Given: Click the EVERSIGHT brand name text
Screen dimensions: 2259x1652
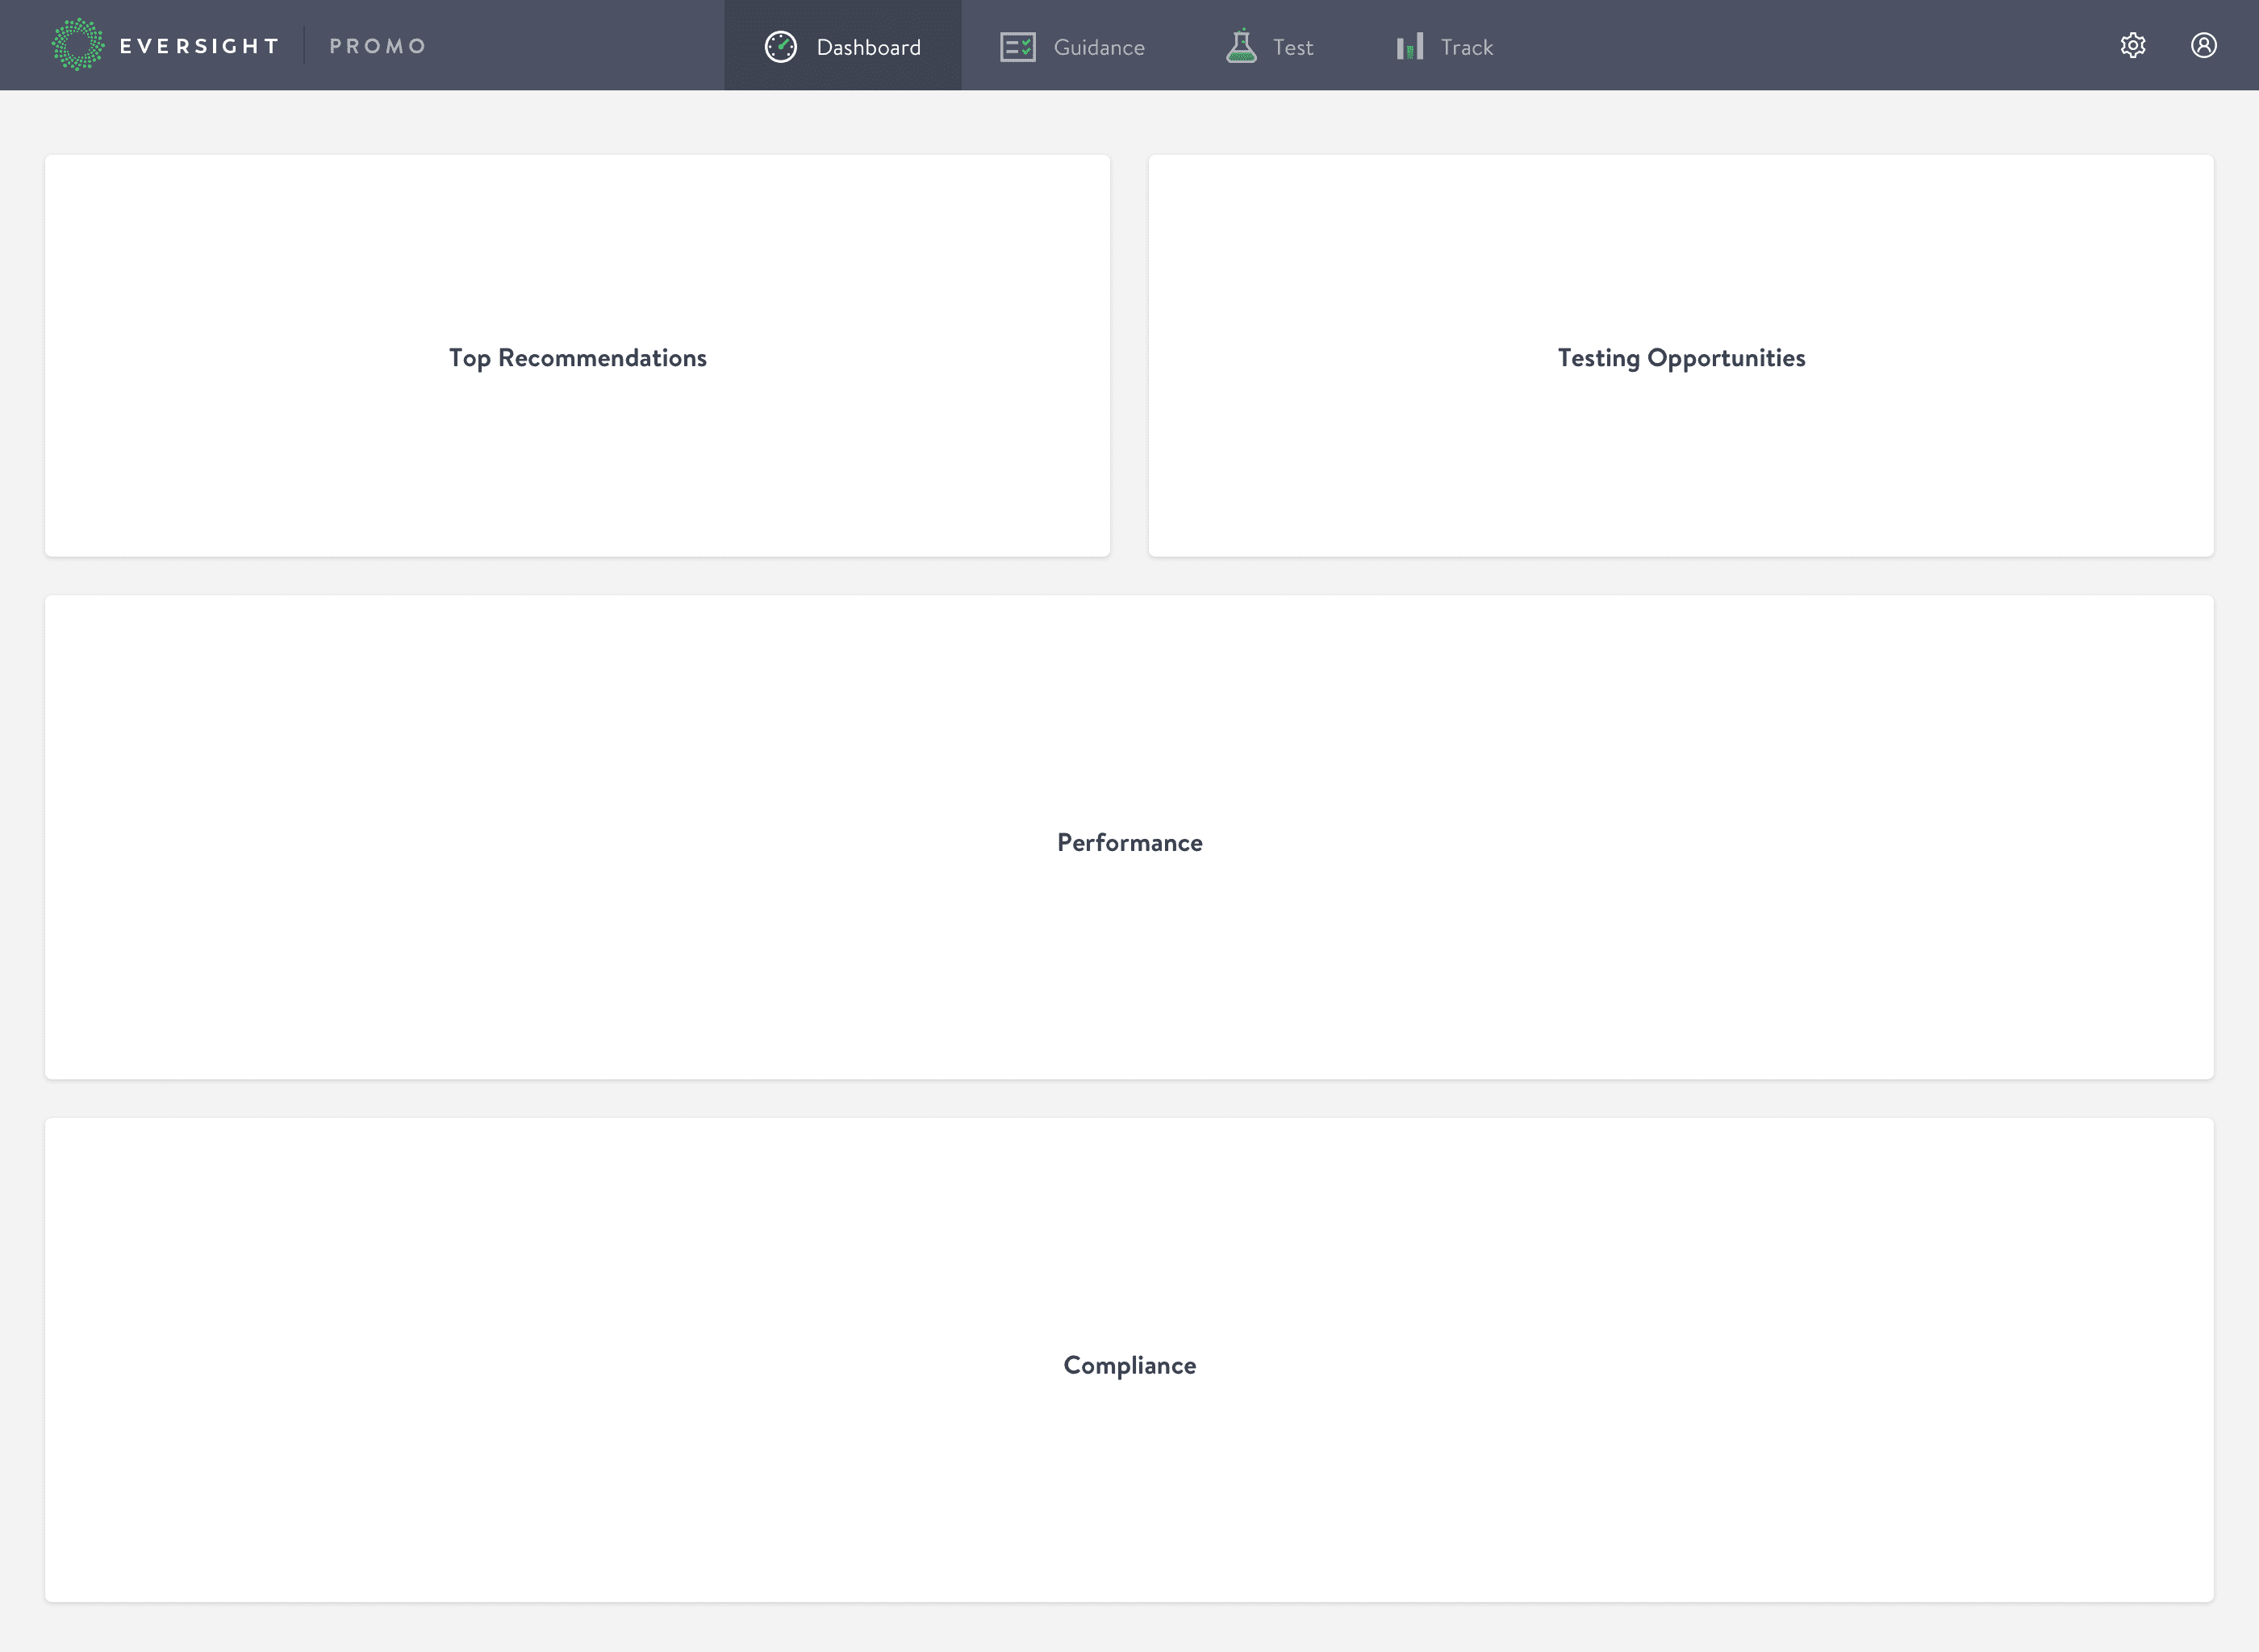Looking at the screenshot, I should (199, 46).
